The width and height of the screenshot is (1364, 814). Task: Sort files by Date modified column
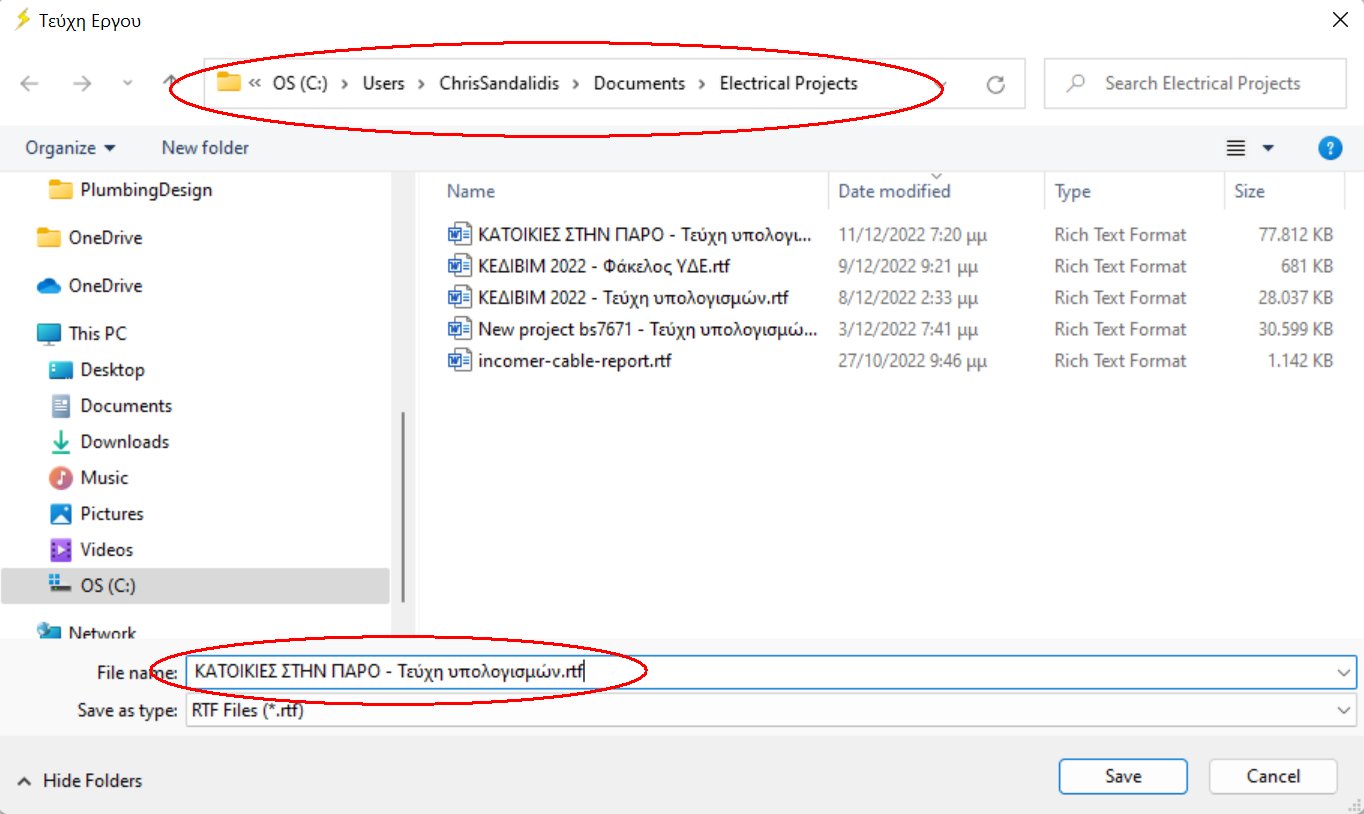click(x=894, y=191)
